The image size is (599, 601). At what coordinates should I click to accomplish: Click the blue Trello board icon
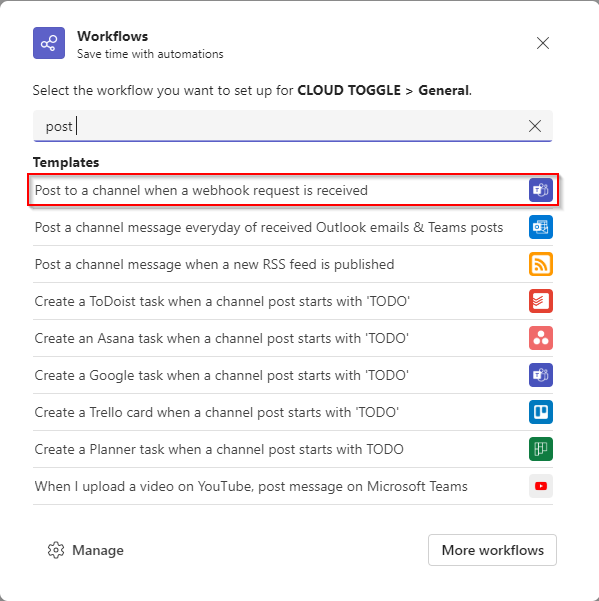pos(541,412)
